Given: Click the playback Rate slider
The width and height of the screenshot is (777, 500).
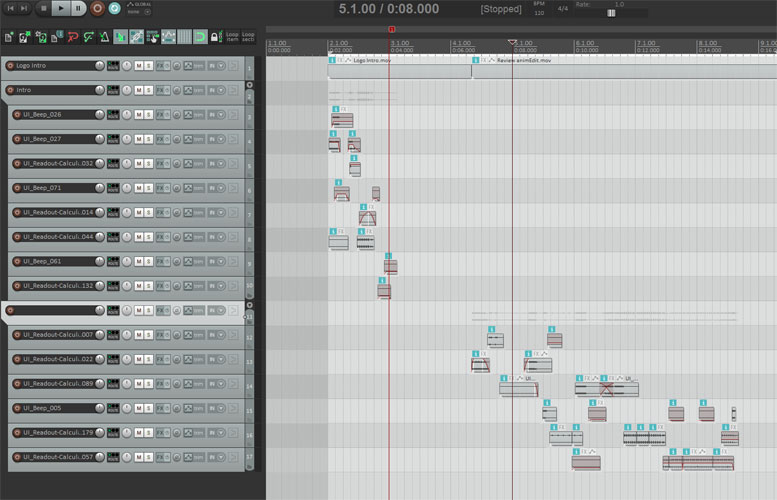Looking at the screenshot, I should (x=611, y=13).
